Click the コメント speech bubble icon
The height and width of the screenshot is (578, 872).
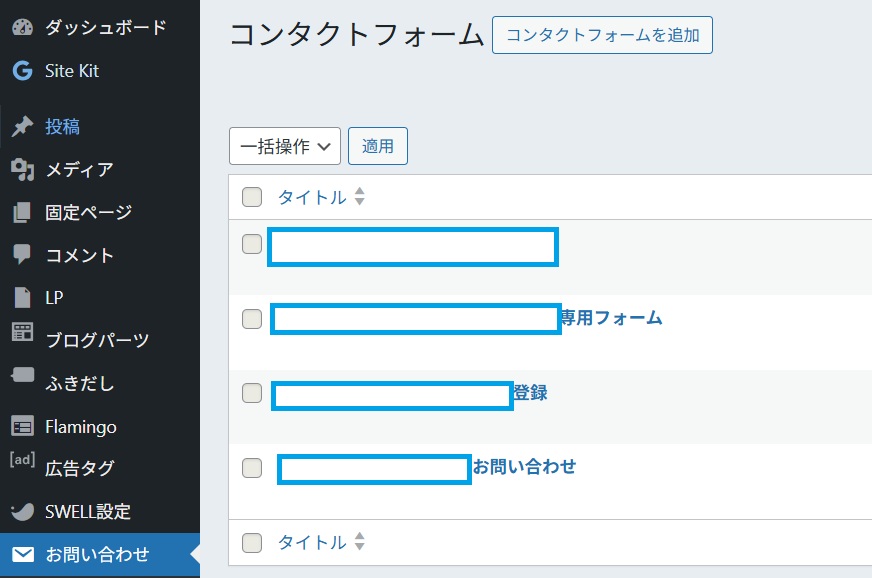22,255
